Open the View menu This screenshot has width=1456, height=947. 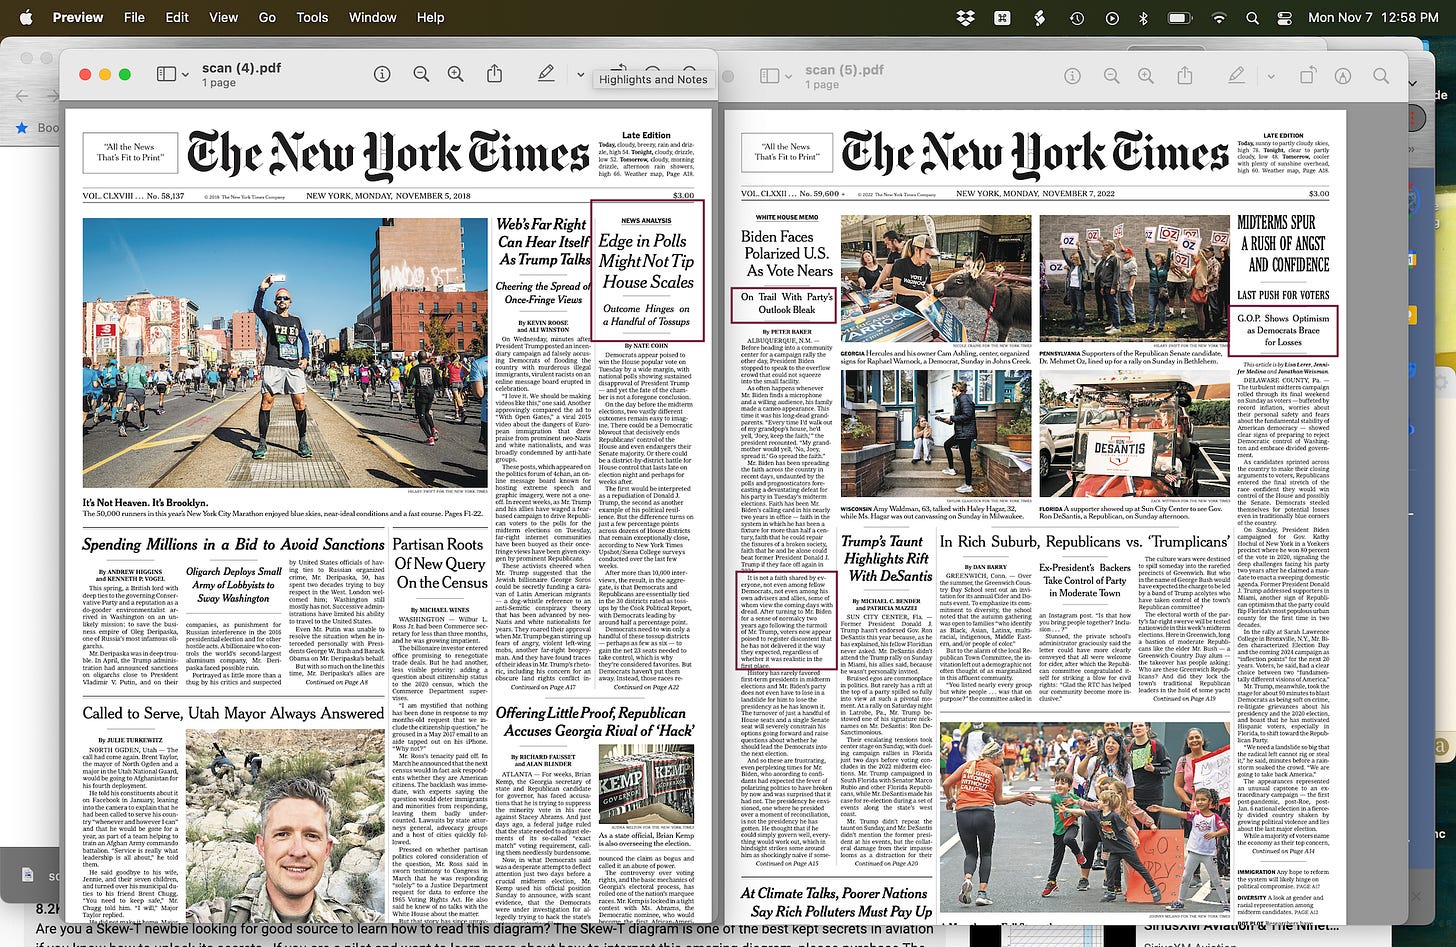click(223, 17)
